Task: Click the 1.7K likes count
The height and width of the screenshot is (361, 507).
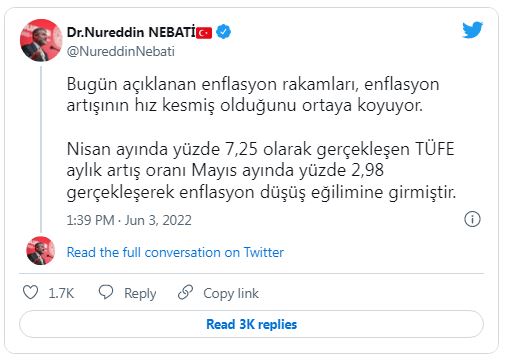Action: [x=61, y=293]
